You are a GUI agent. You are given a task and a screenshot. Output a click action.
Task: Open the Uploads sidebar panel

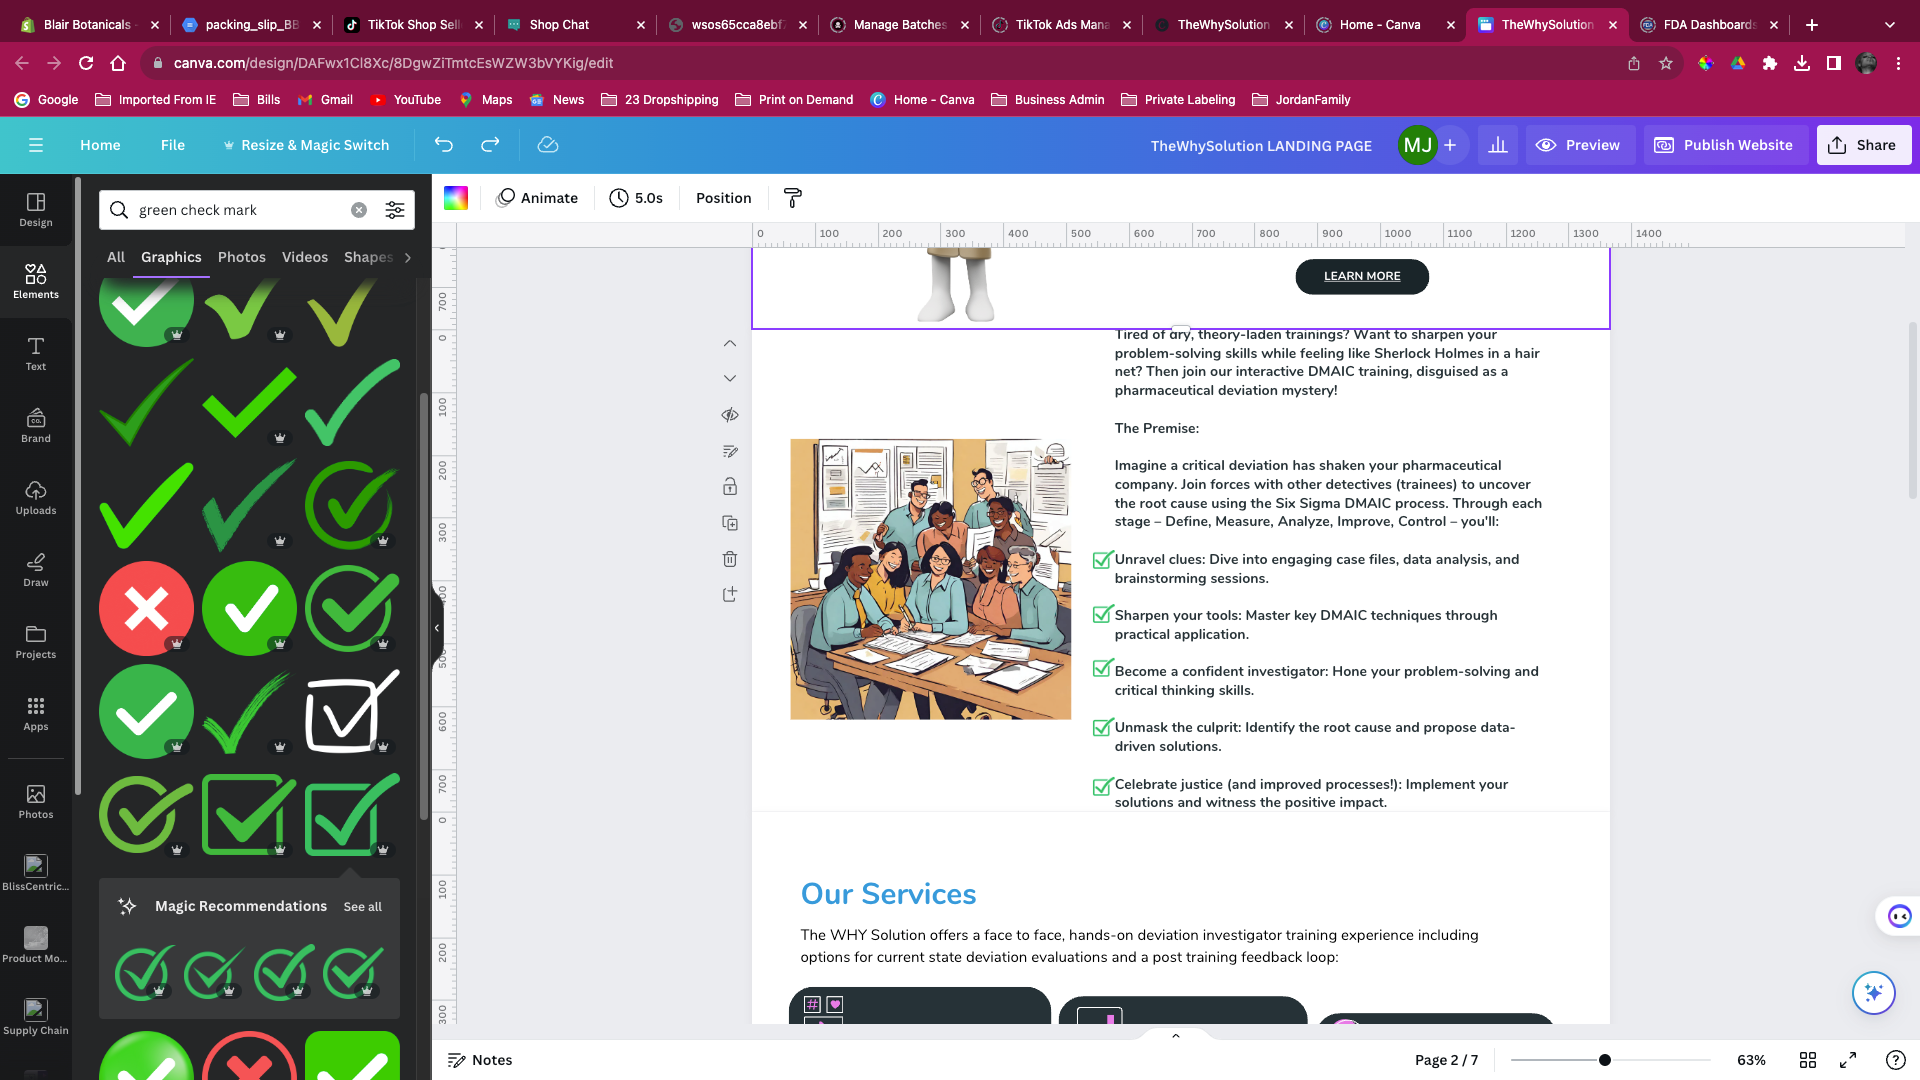point(36,497)
